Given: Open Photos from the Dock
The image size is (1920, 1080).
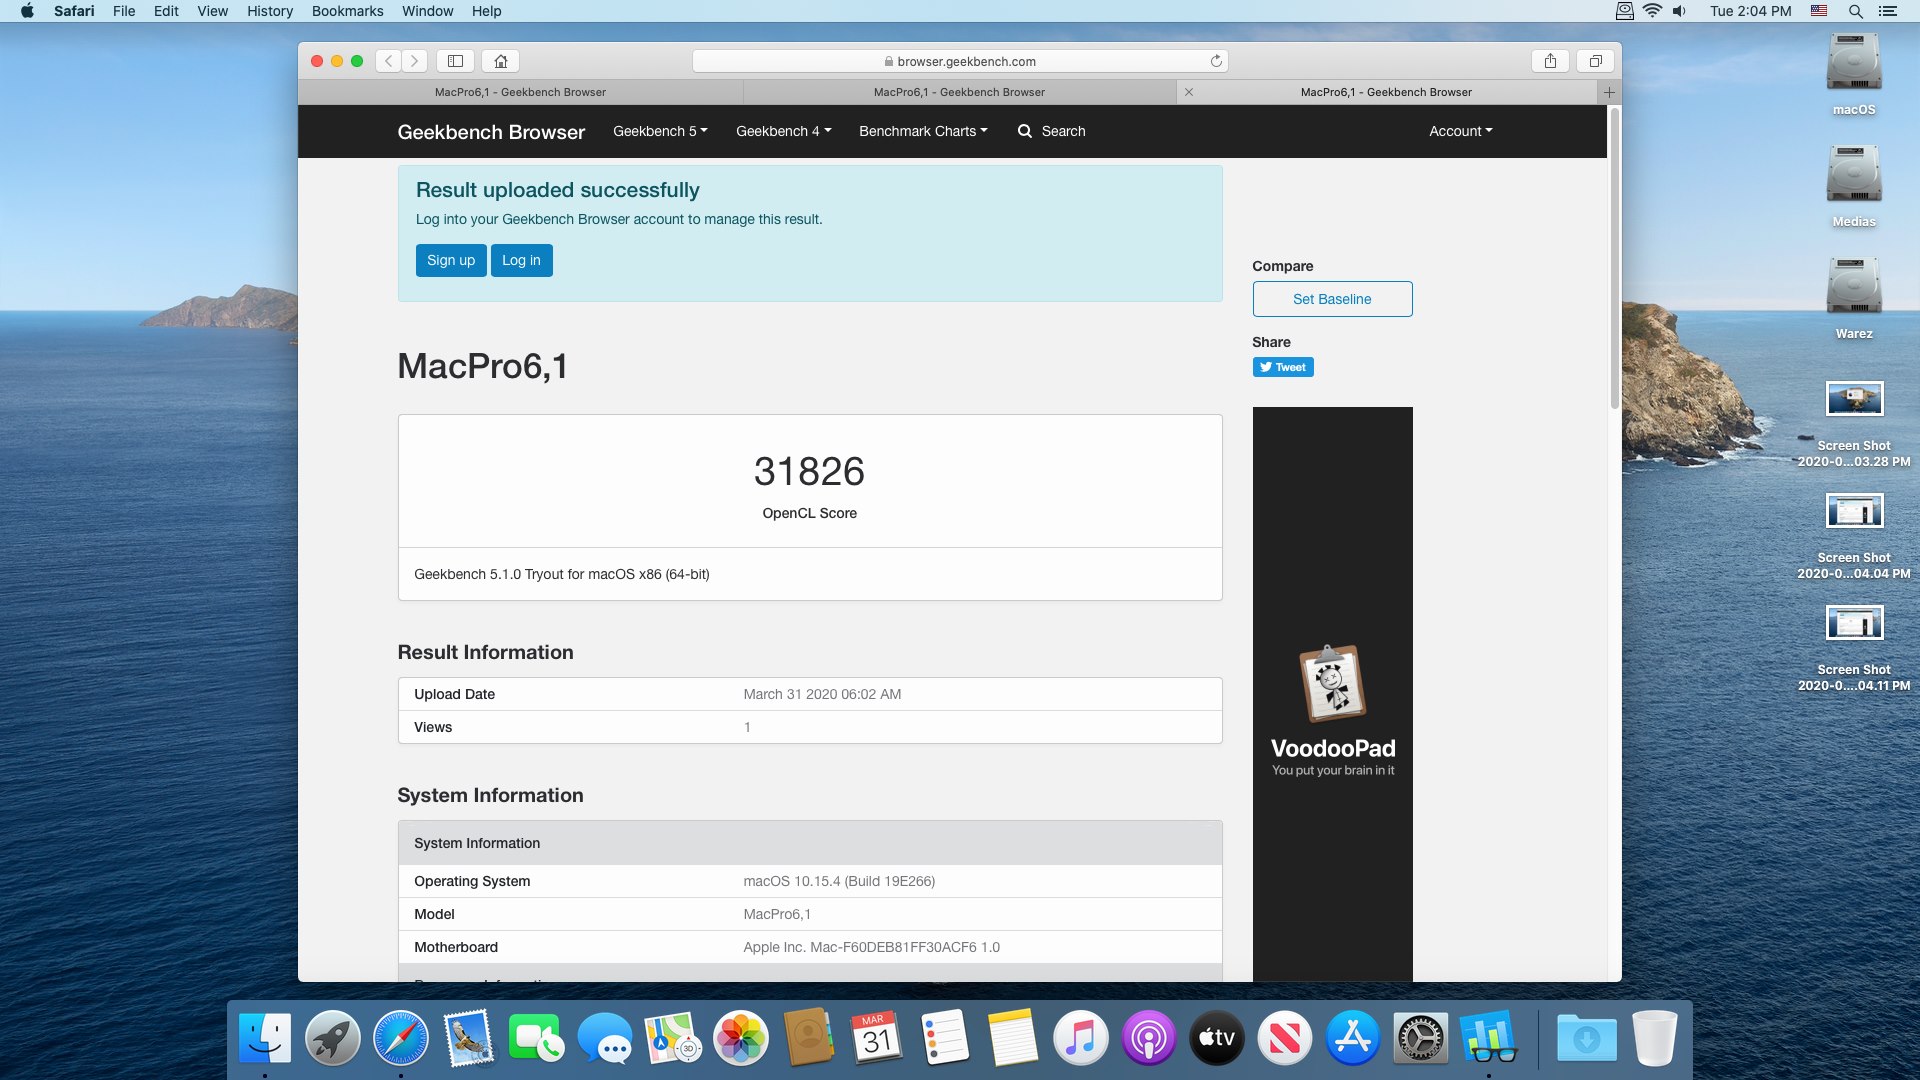Looking at the screenshot, I should tap(741, 1038).
